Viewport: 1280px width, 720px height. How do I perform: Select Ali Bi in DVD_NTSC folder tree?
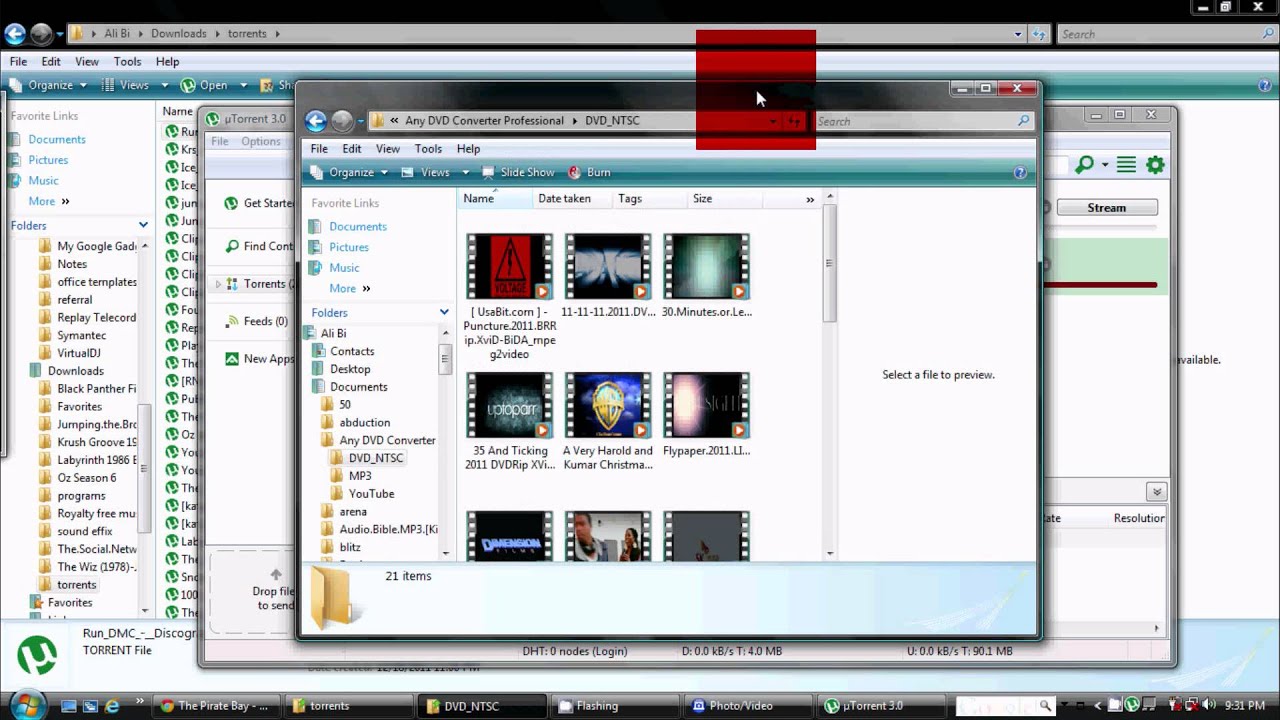[x=333, y=334]
